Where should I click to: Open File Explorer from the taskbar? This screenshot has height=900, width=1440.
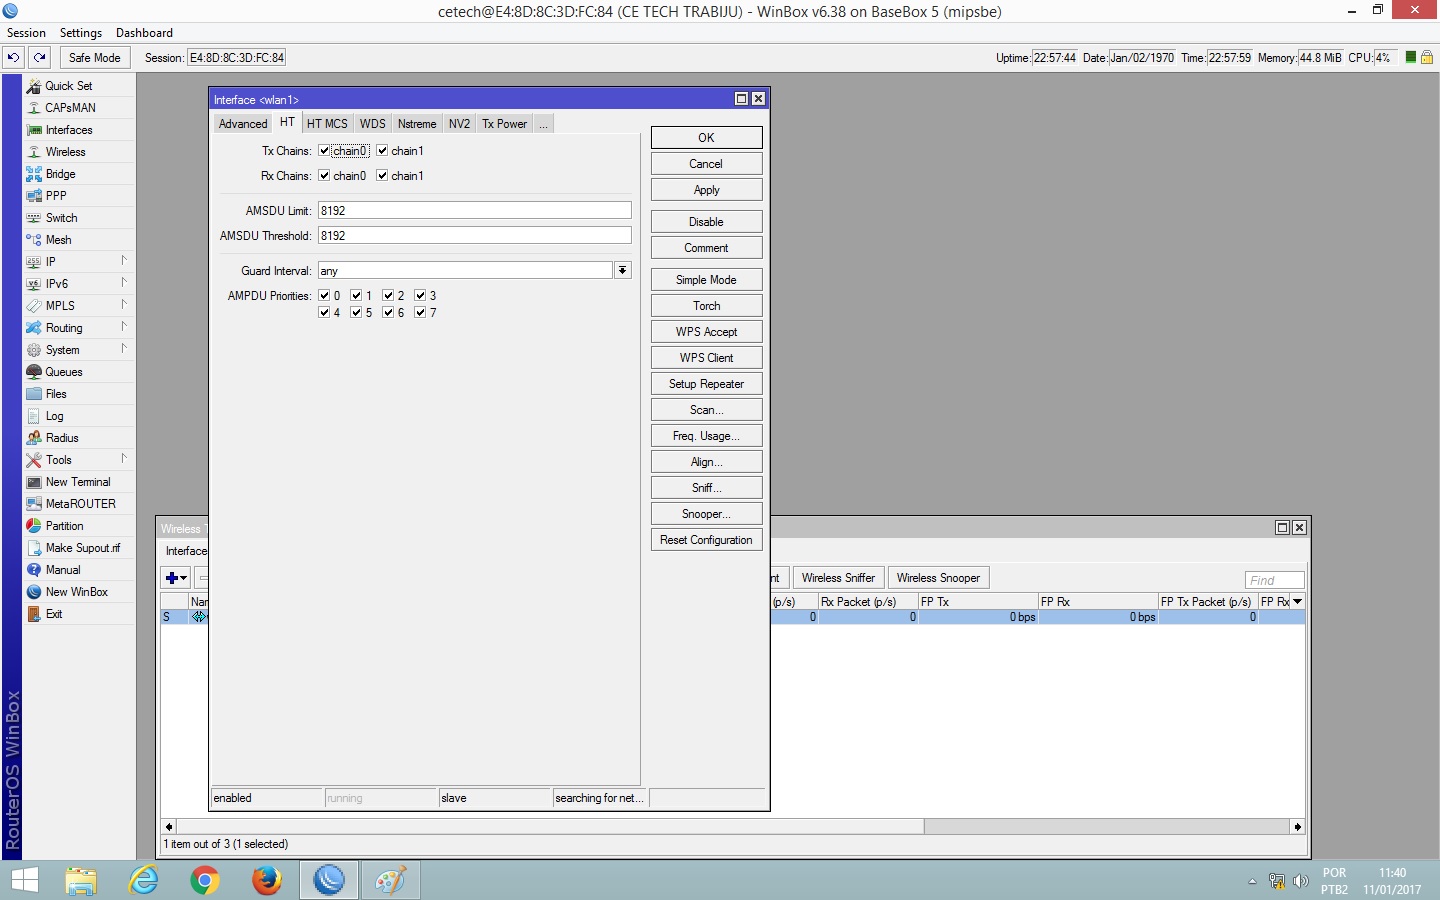tap(81, 880)
